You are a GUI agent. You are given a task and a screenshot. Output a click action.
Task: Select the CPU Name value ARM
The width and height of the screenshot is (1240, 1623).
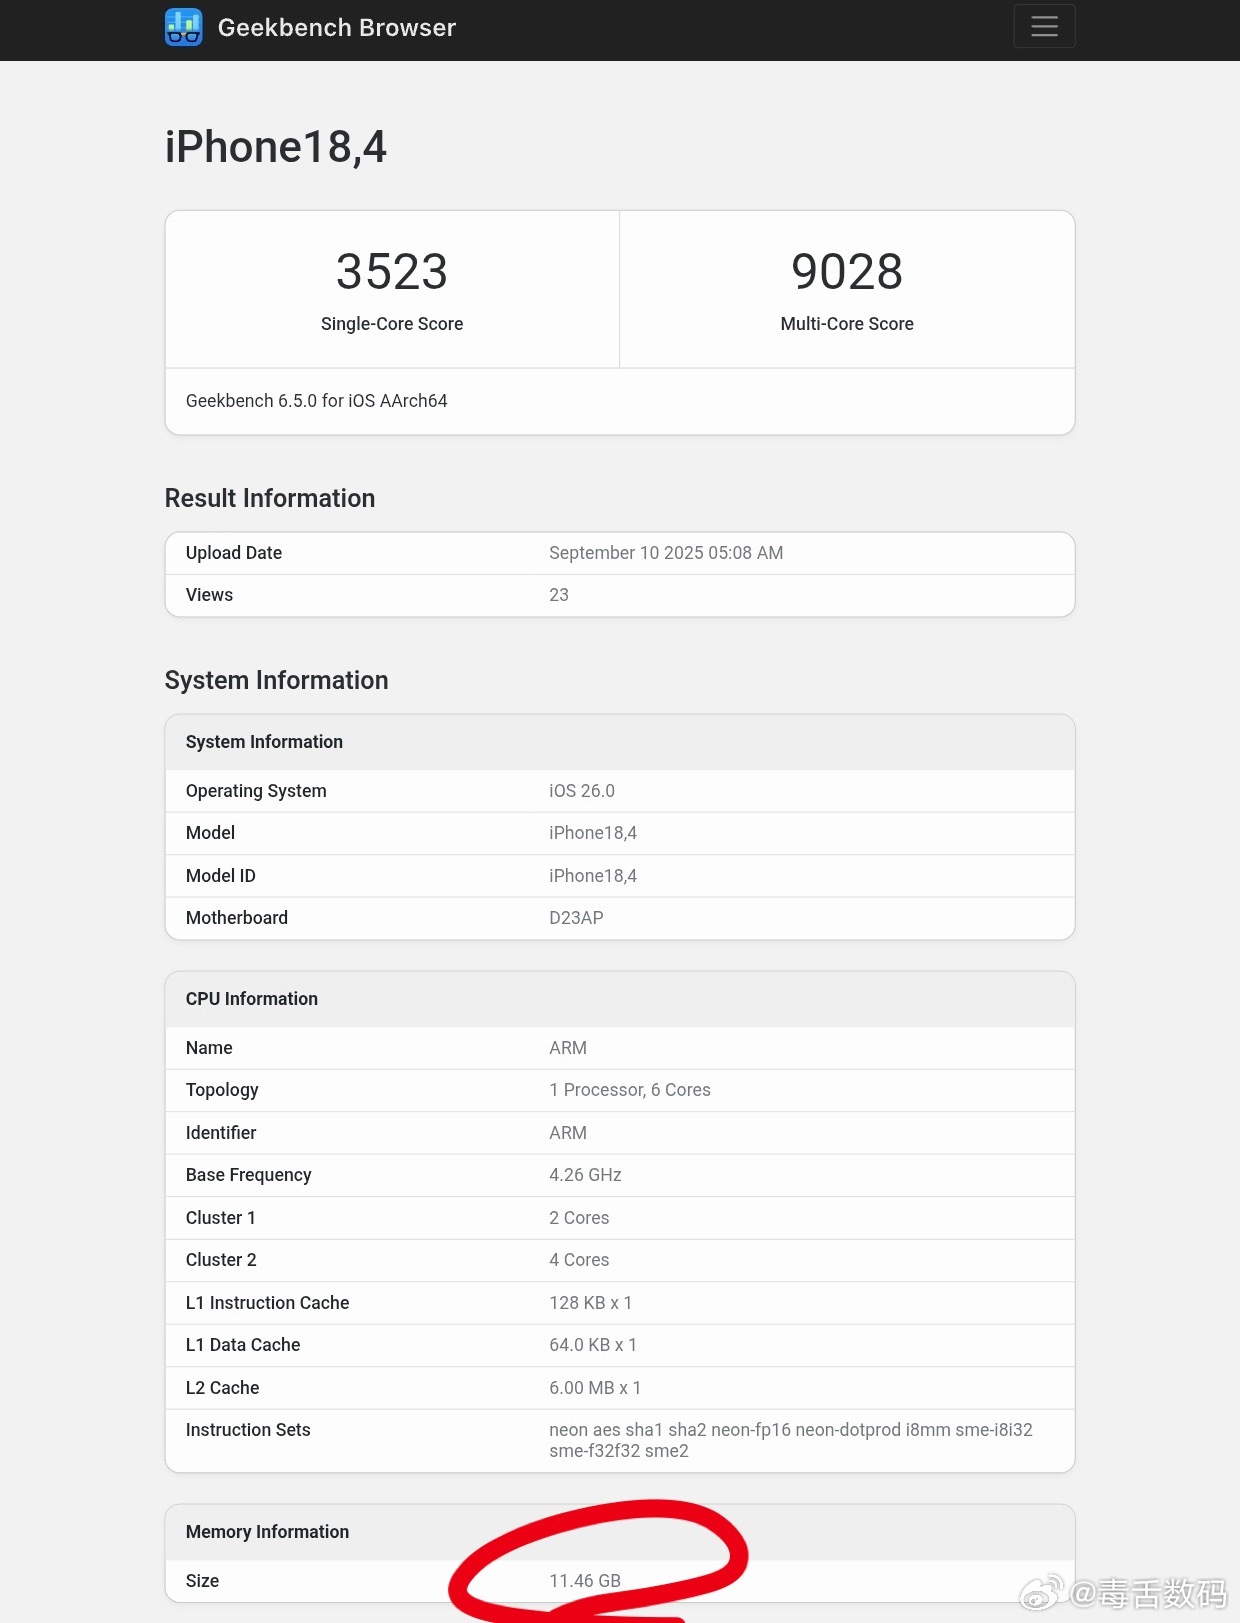[x=568, y=1048]
